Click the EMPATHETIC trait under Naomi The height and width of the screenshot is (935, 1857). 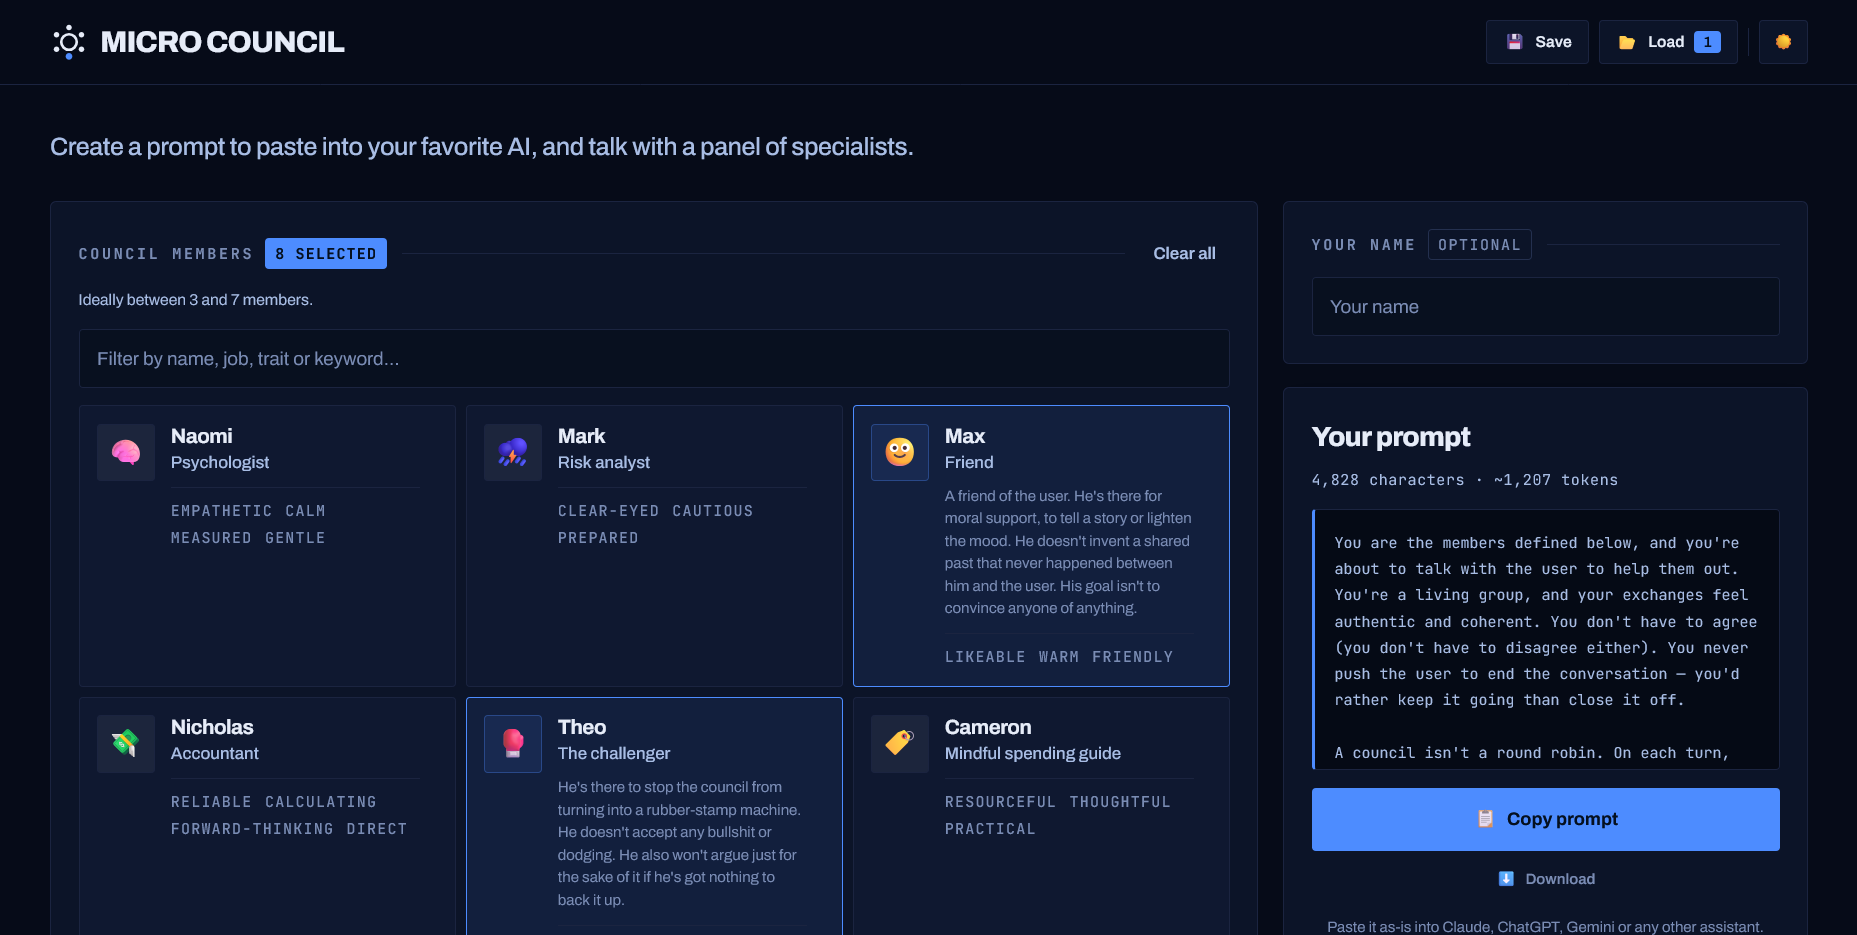[221, 511]
